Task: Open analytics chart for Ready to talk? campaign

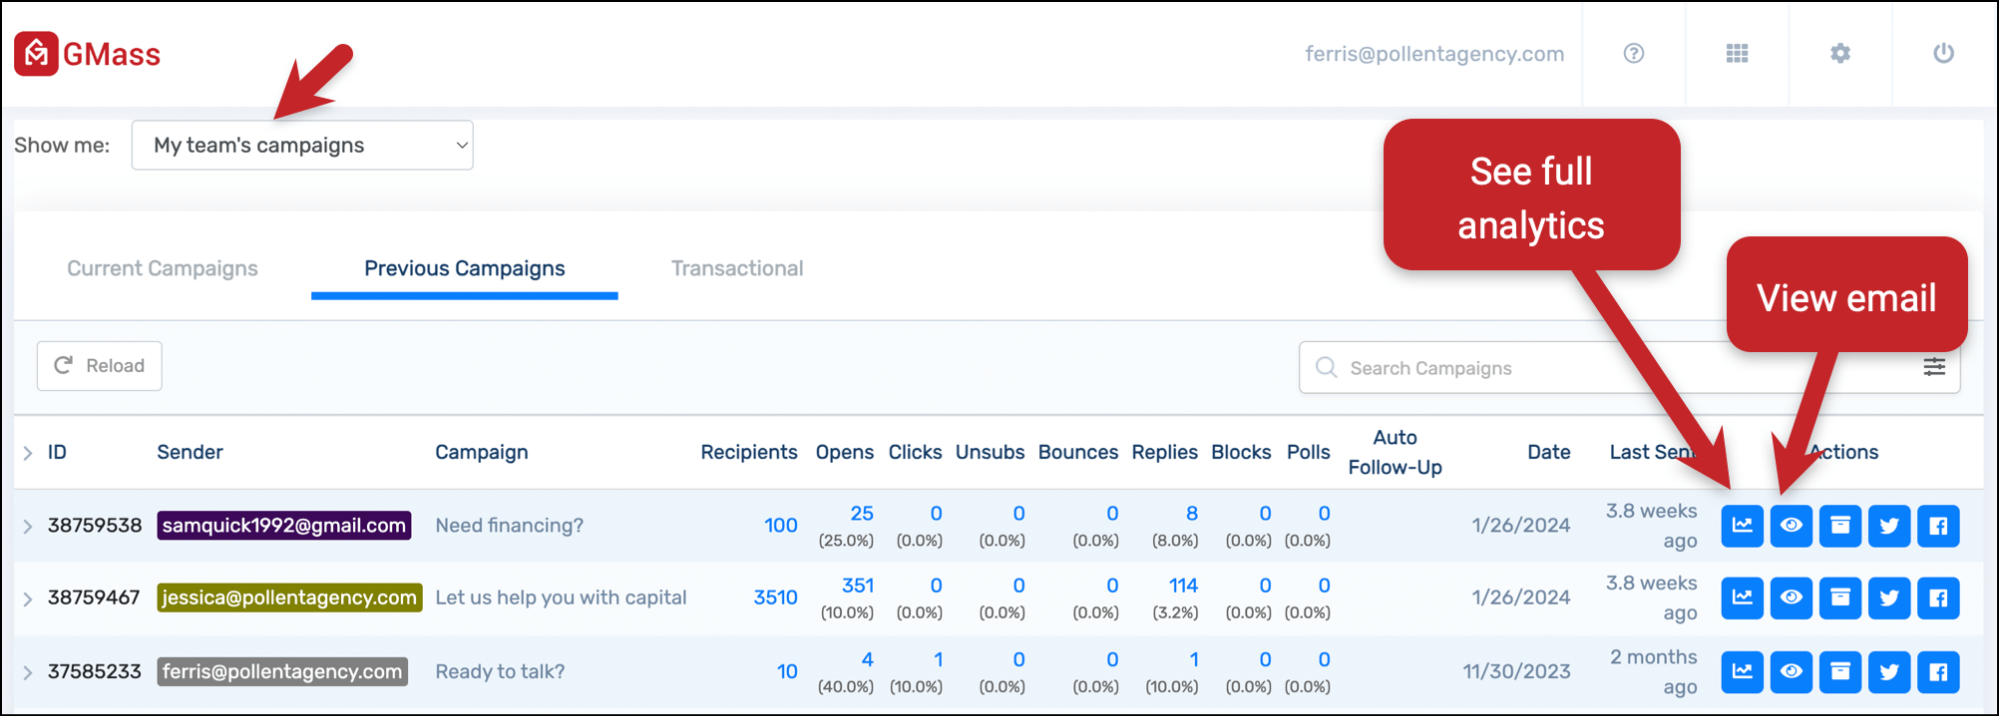Action: click(x=1742, y=672)
